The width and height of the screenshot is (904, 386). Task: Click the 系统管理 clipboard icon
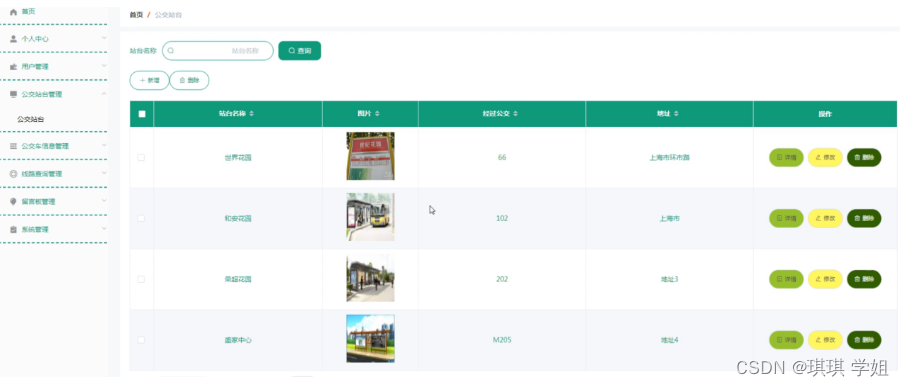click(14, 229)
